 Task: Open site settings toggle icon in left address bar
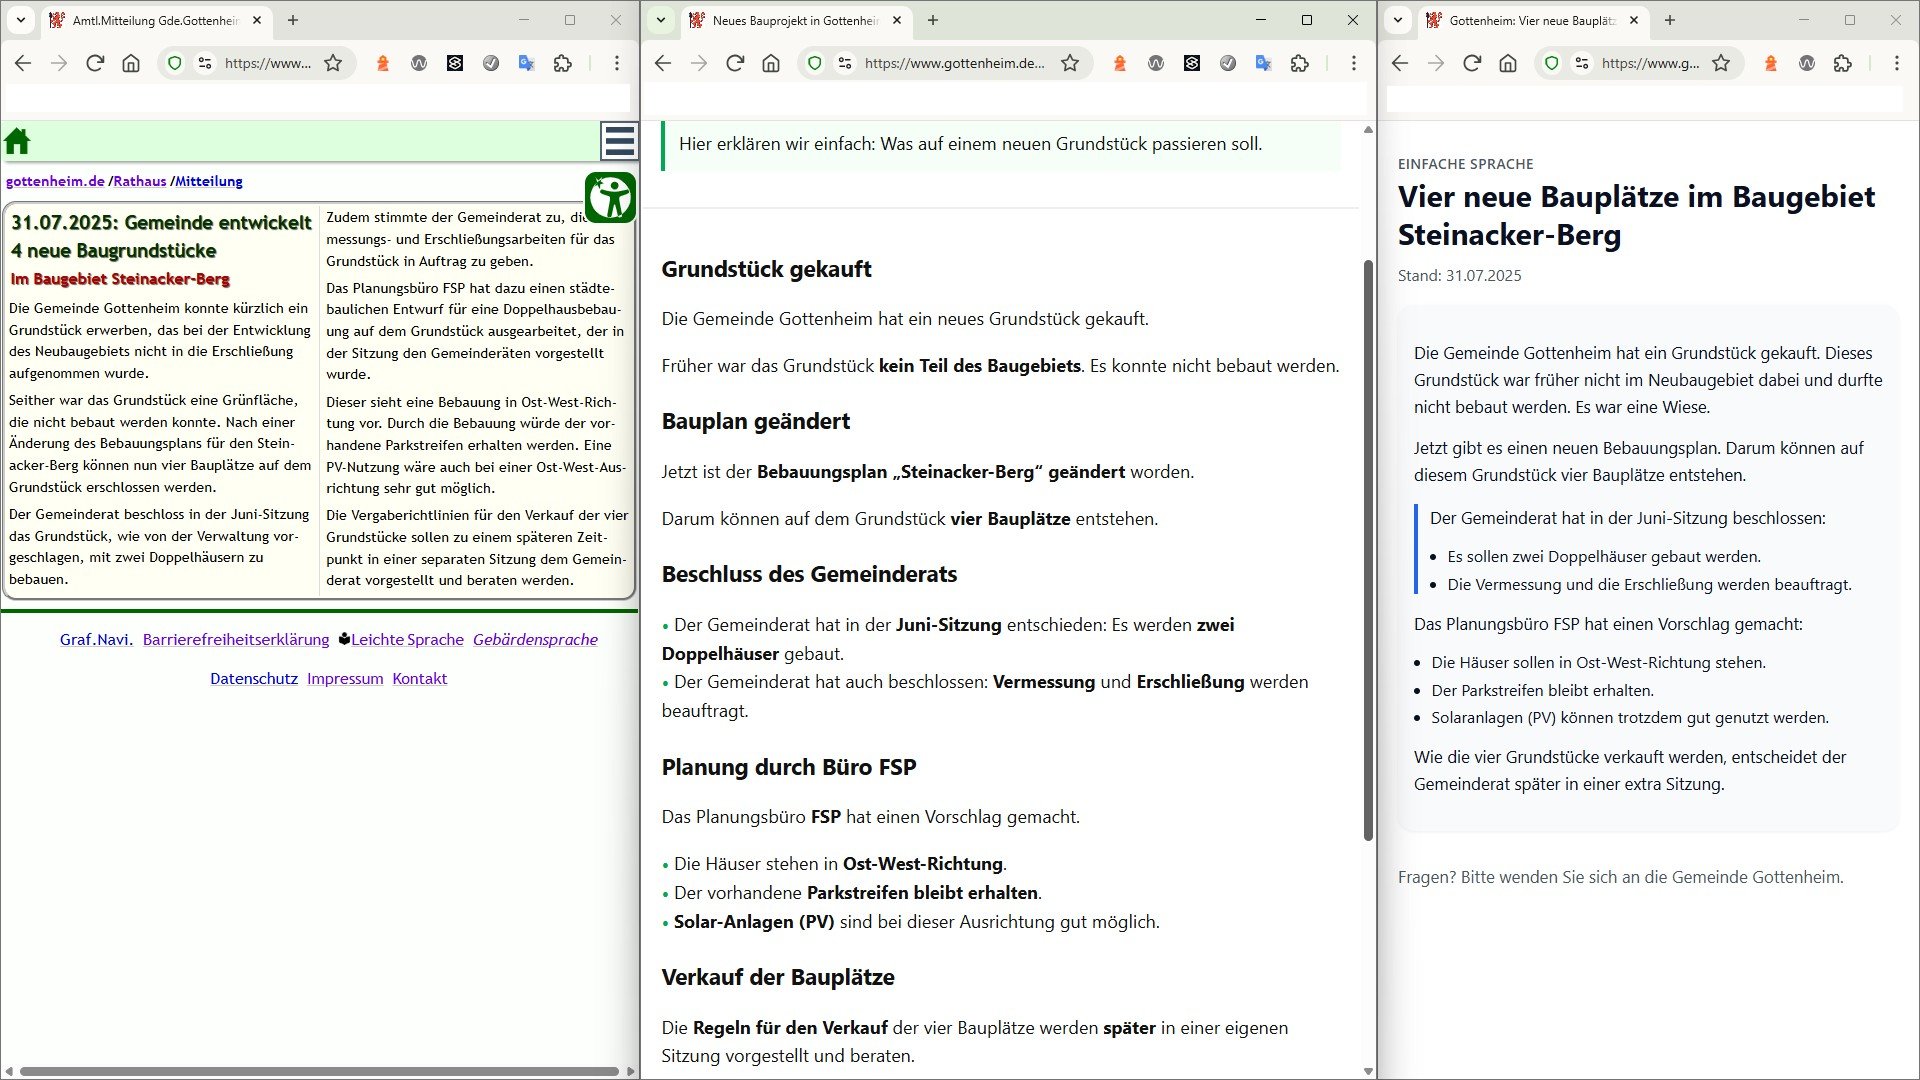pyautogui.click(x=205, y=63)
